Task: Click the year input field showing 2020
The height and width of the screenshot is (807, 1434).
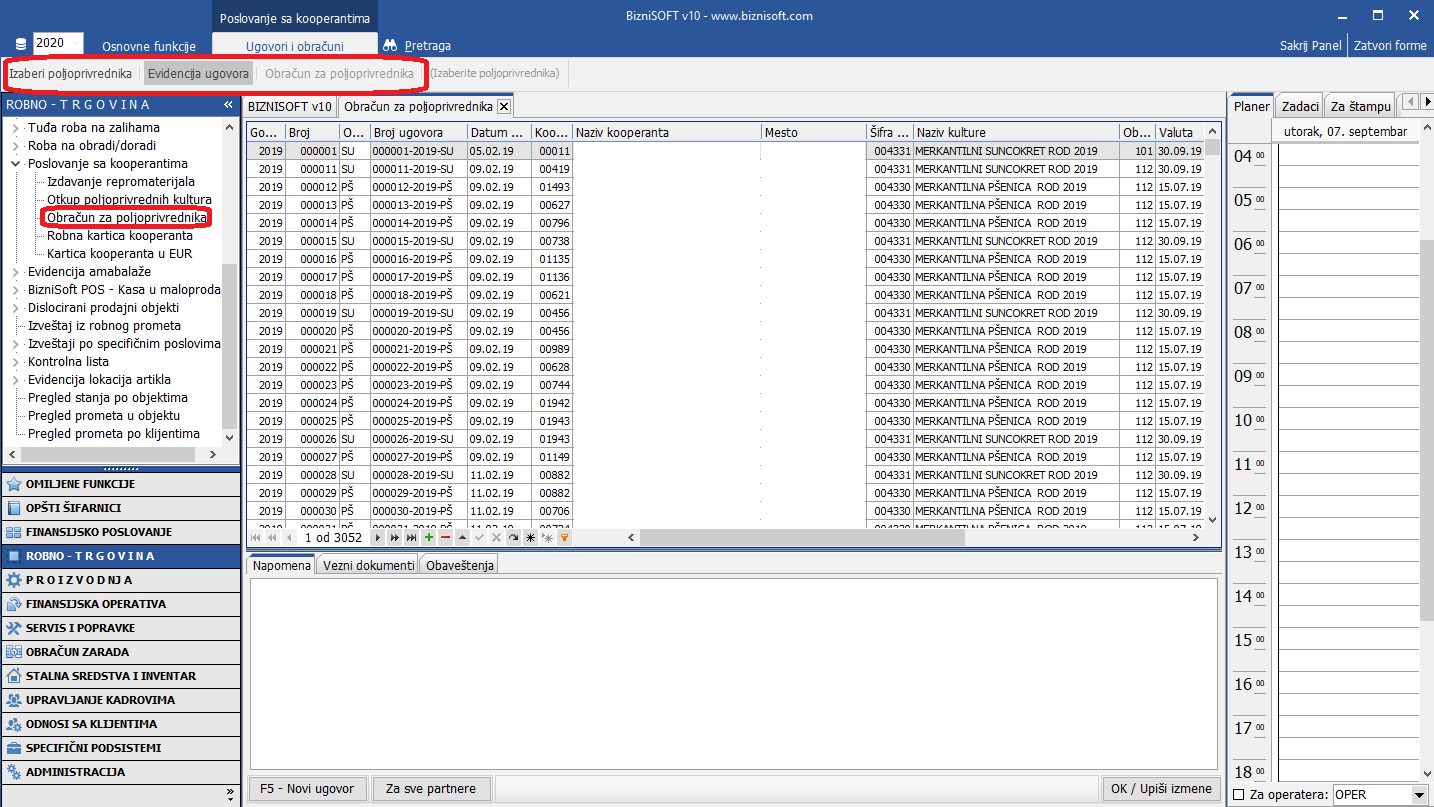Action: [58, 44]
